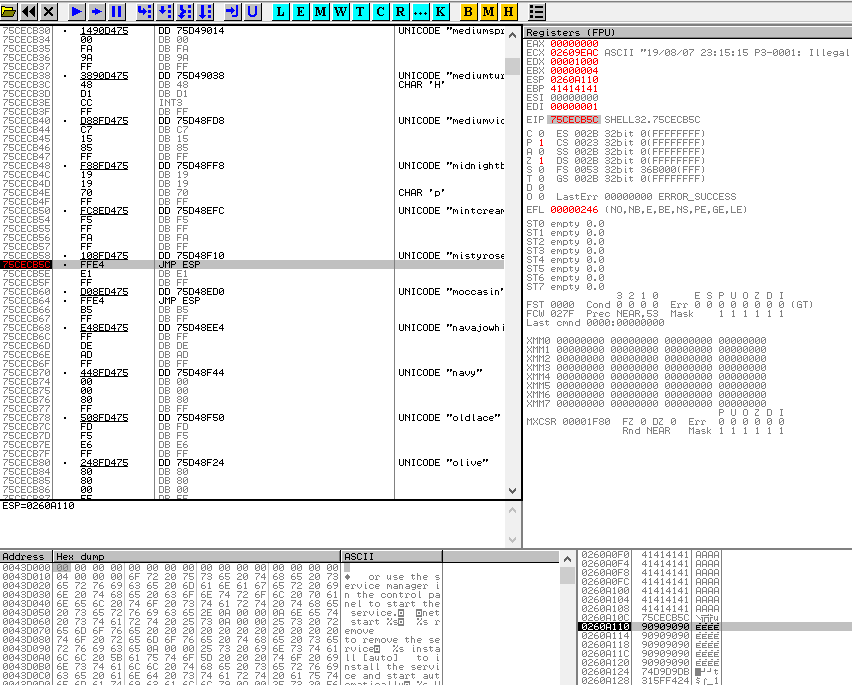This screenshot has width=852, height=685.
Task: Open options via the list icon
Action: tap(537, 11)
